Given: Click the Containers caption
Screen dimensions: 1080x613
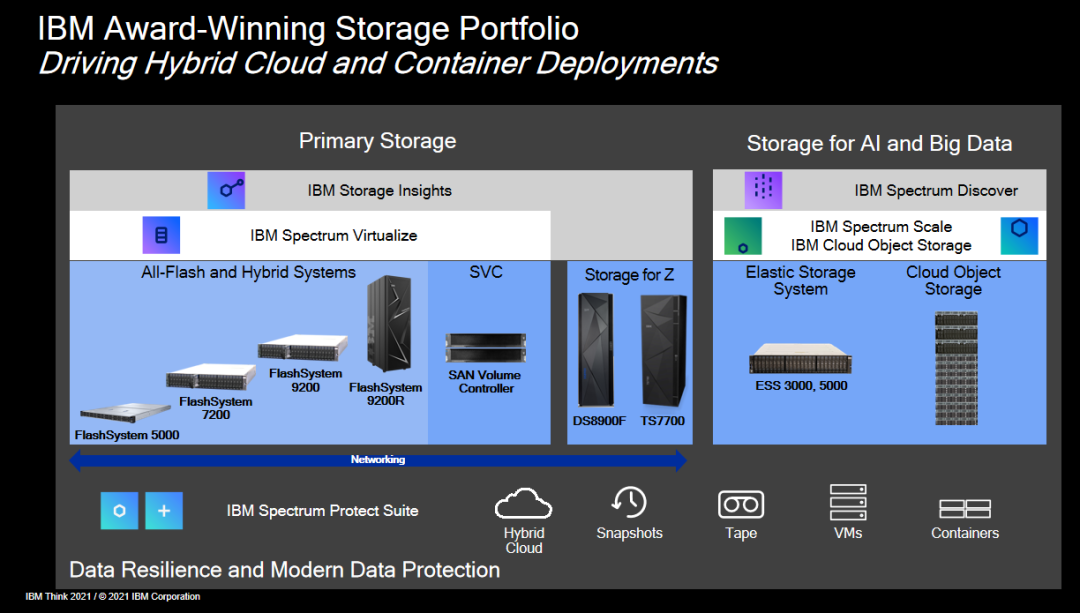Looking at the screenshot, I should [965, 533].
